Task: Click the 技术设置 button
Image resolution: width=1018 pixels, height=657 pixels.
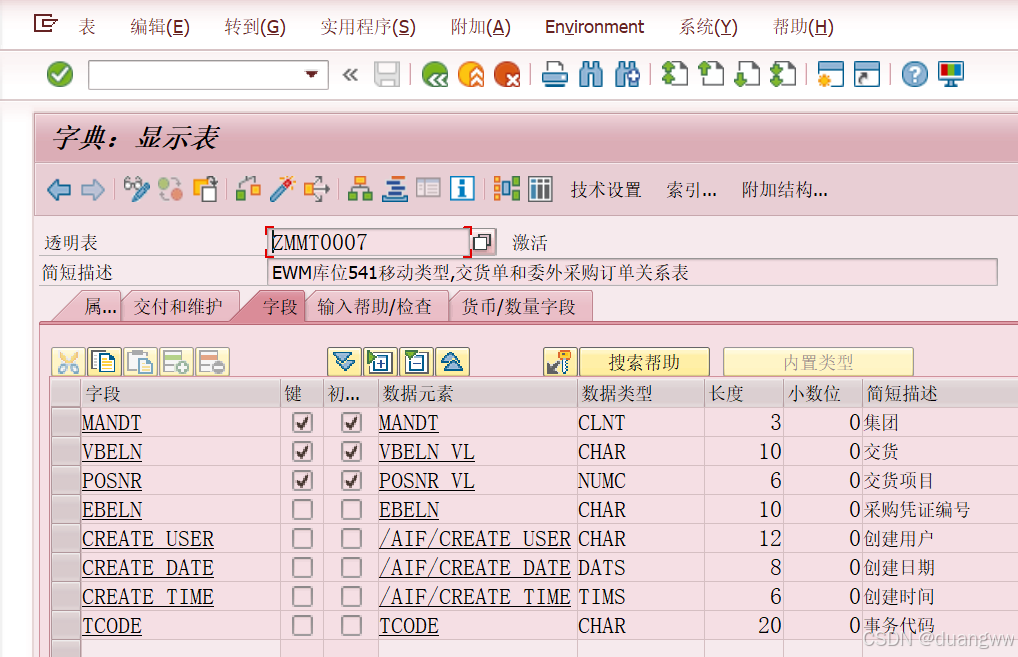Action: [606, 190]
